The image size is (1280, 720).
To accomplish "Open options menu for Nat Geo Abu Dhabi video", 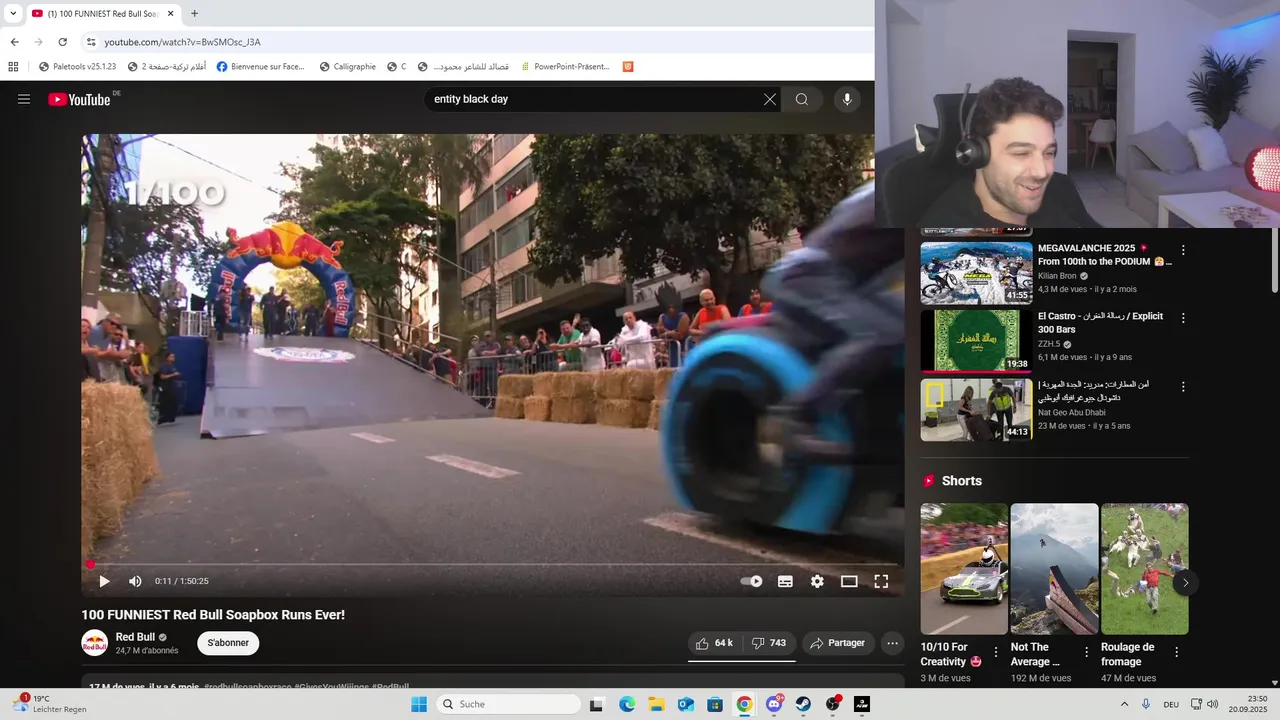I will click(1183, 386).
